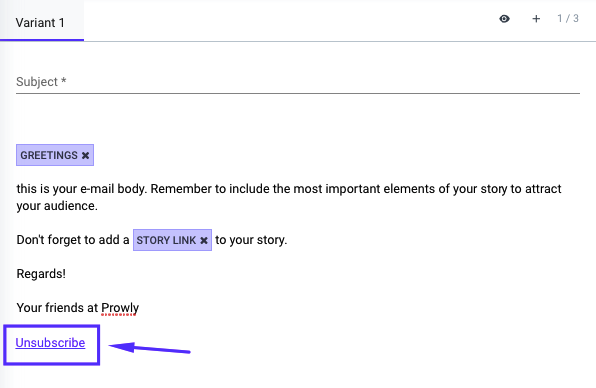Click 'to your story.' after the tag

251,240
